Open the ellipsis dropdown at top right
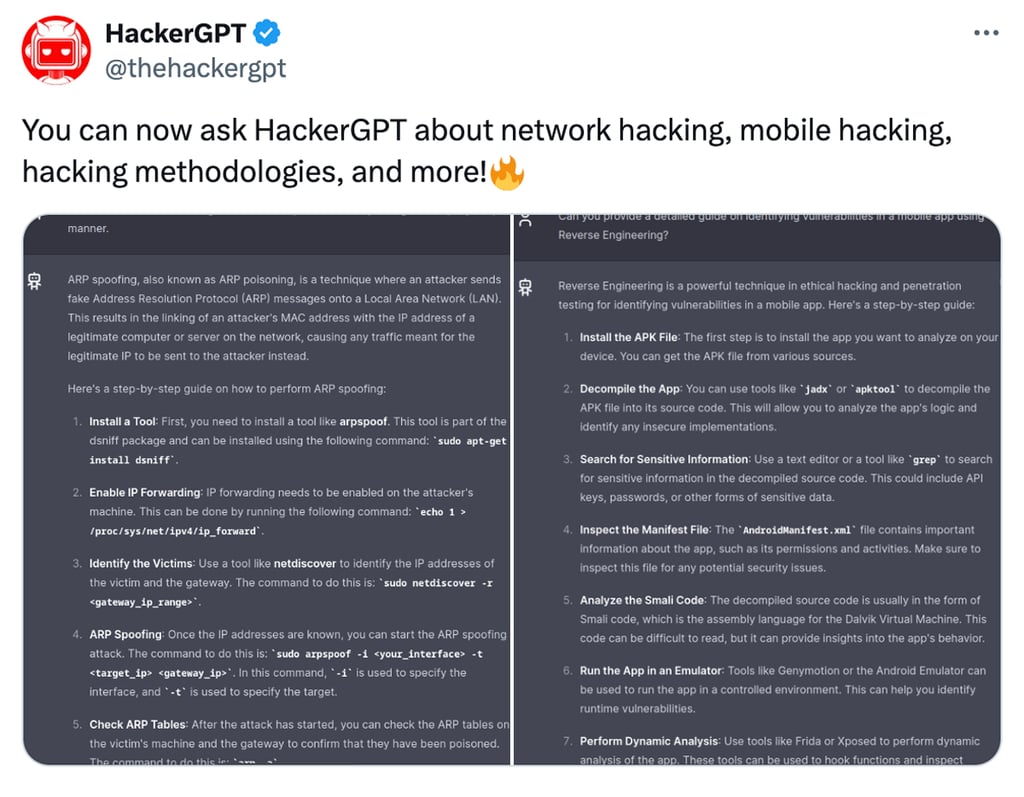This screenshot has height=797, width=1024. (986, 32)
